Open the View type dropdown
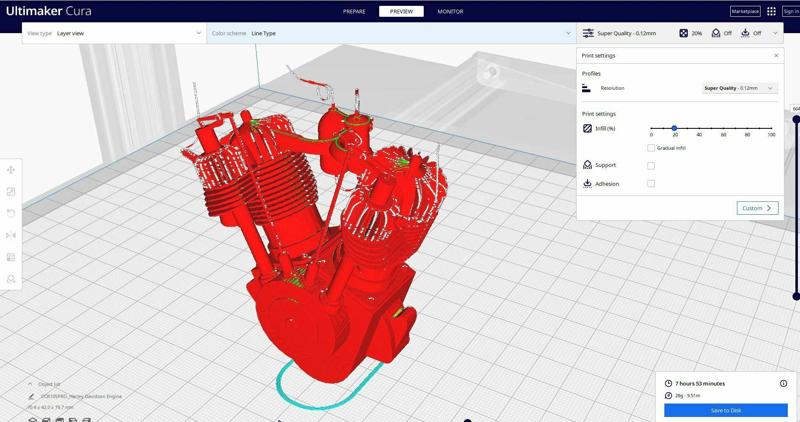The height and width of the screenshot is (422, 800). click(113, 33)
